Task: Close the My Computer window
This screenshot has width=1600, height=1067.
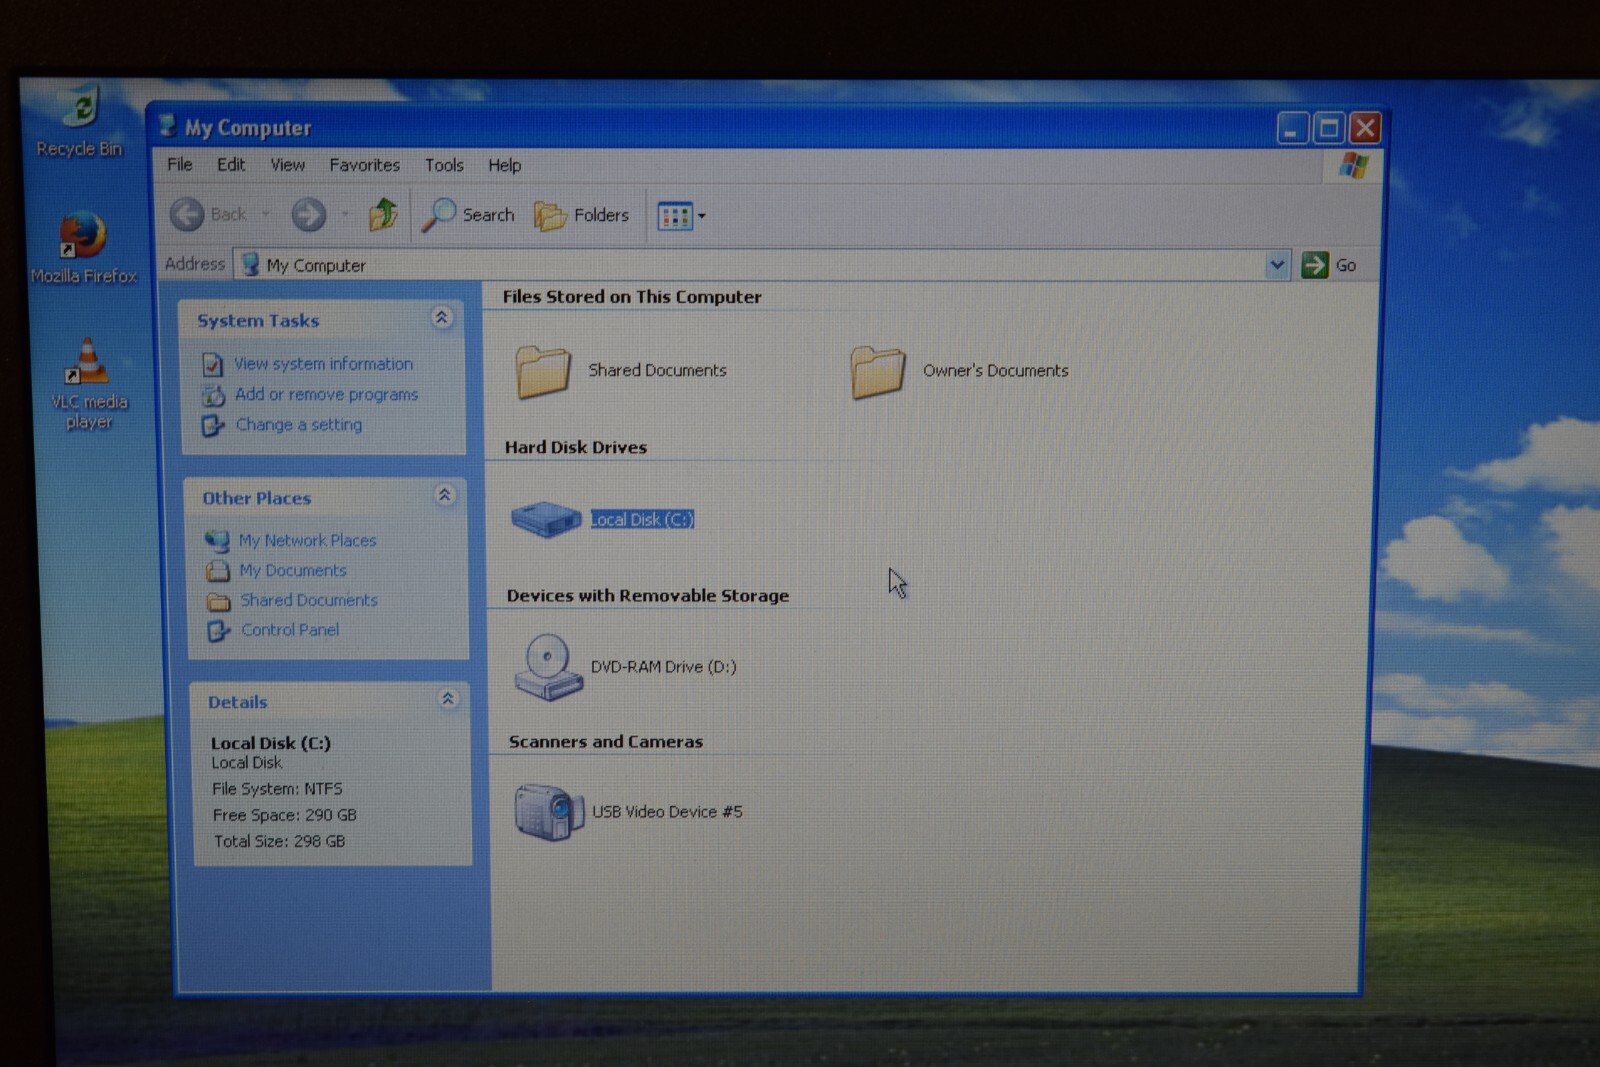Action: [x=1365, y=128]
